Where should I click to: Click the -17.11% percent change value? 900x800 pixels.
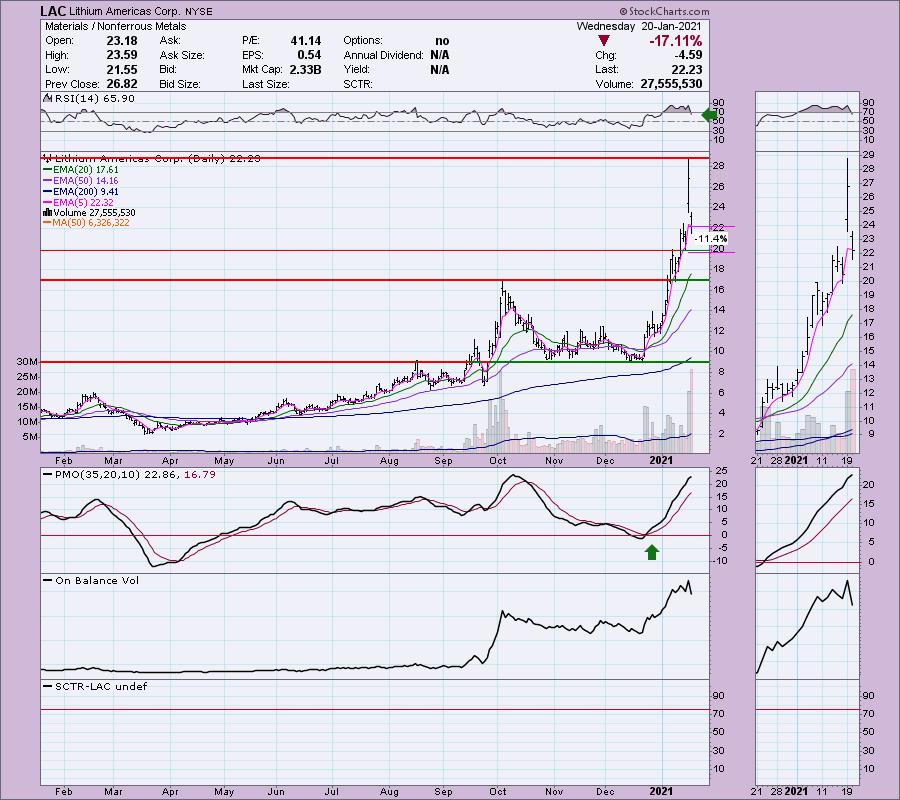pyautogui.click(x=676, y=41)
